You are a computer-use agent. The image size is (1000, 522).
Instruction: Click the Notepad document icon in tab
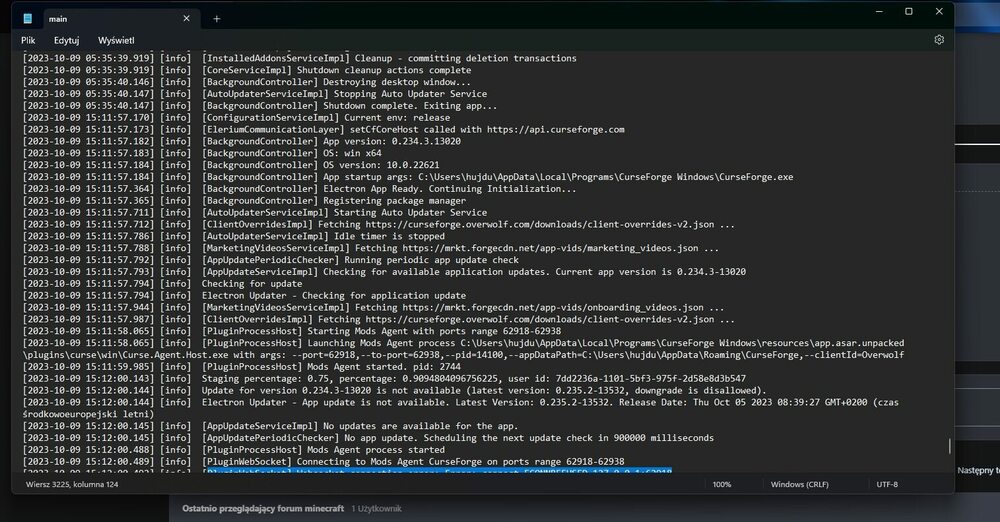(x=27, y=19)
